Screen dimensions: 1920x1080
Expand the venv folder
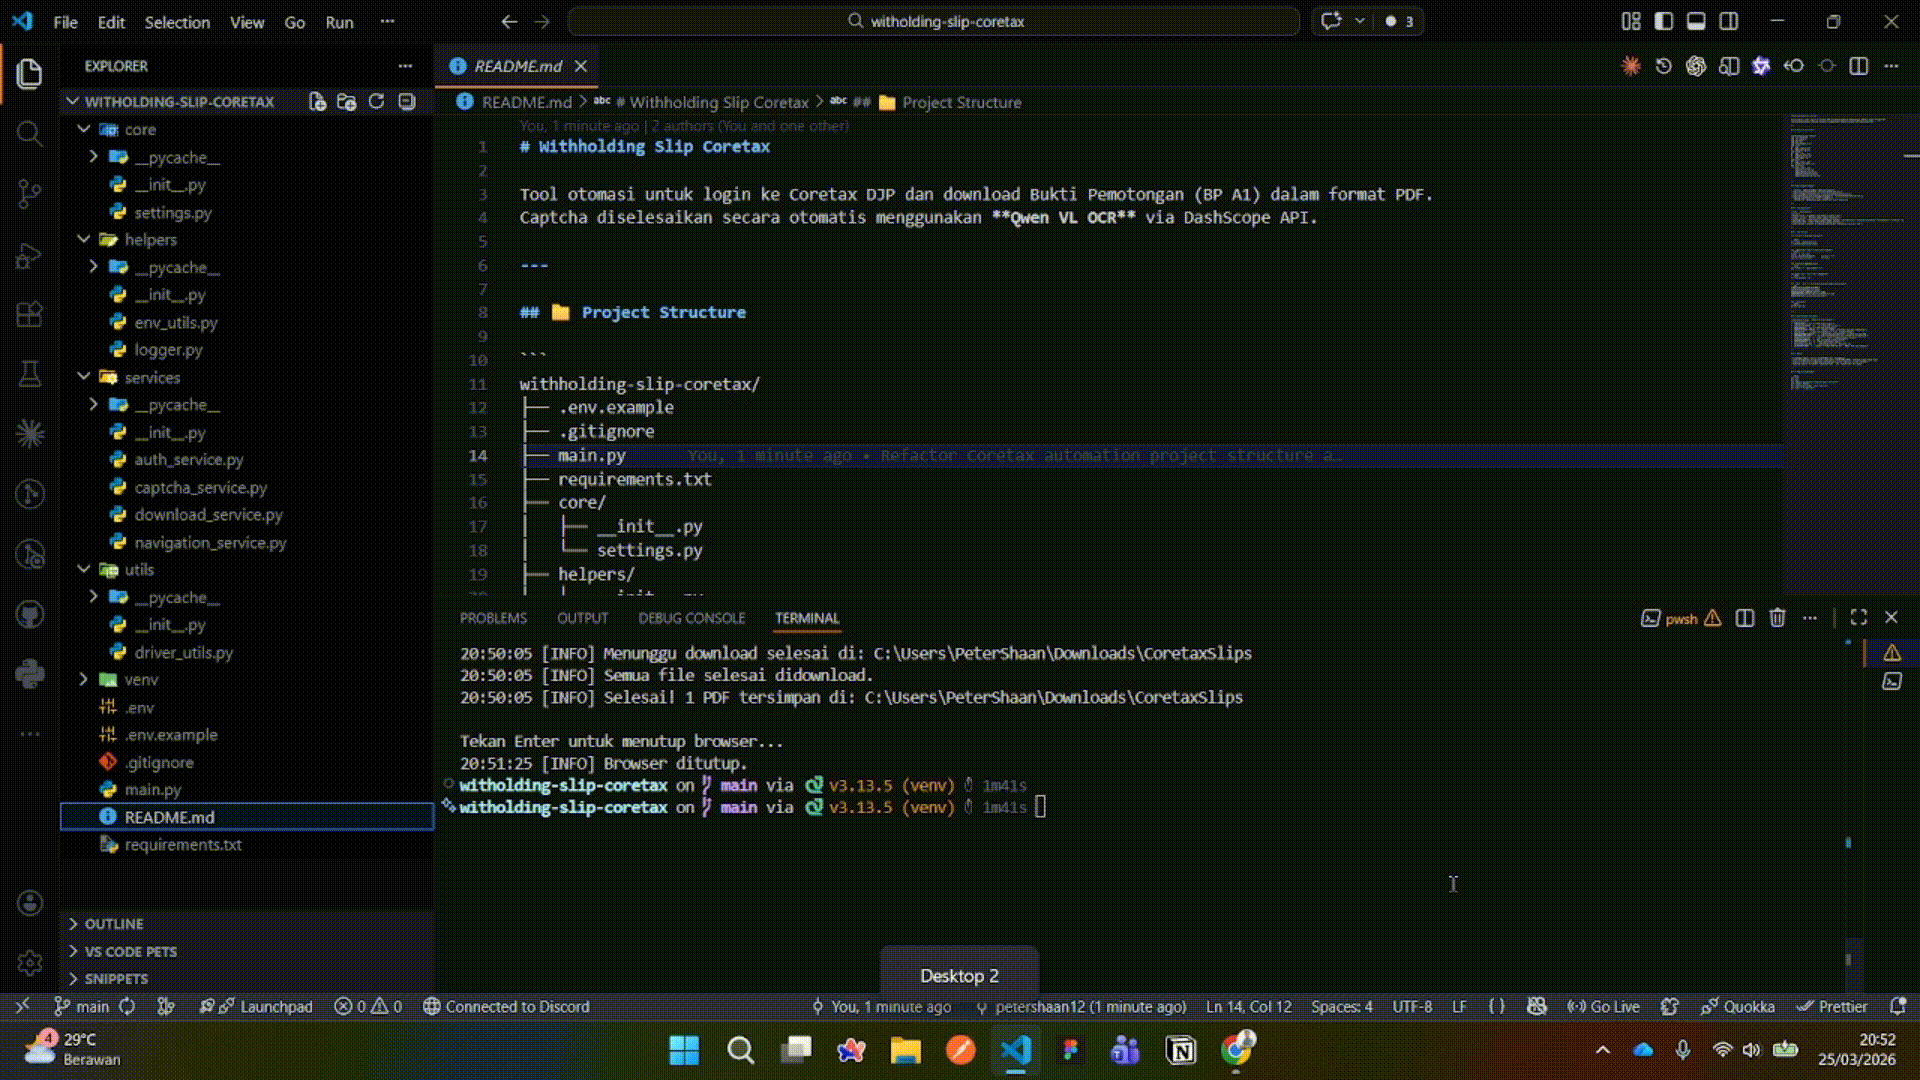pos(140,679)
